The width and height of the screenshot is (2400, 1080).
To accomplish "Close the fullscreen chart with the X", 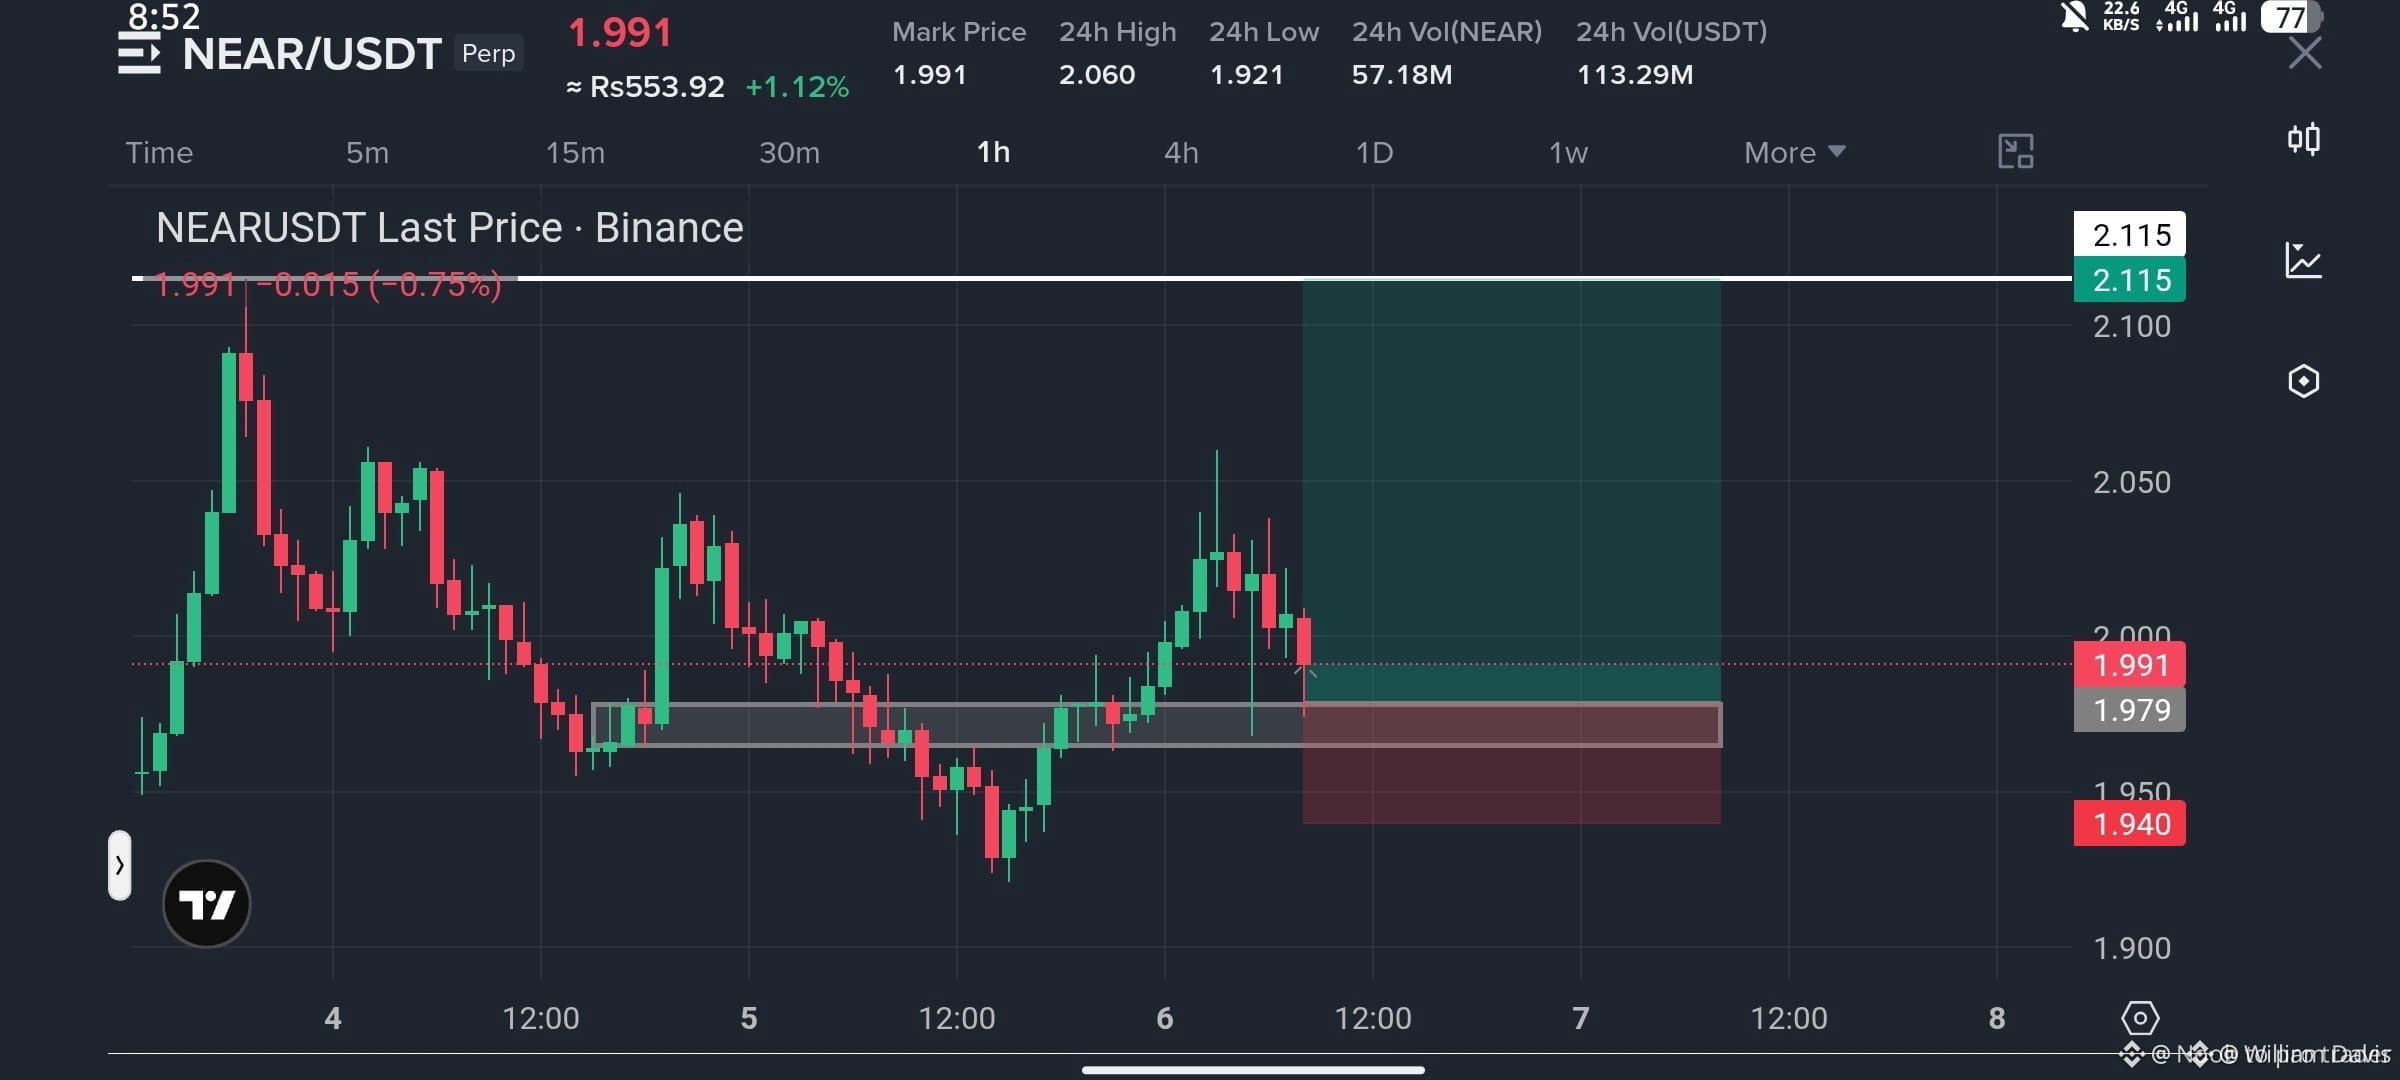I will coord(2305,53).
